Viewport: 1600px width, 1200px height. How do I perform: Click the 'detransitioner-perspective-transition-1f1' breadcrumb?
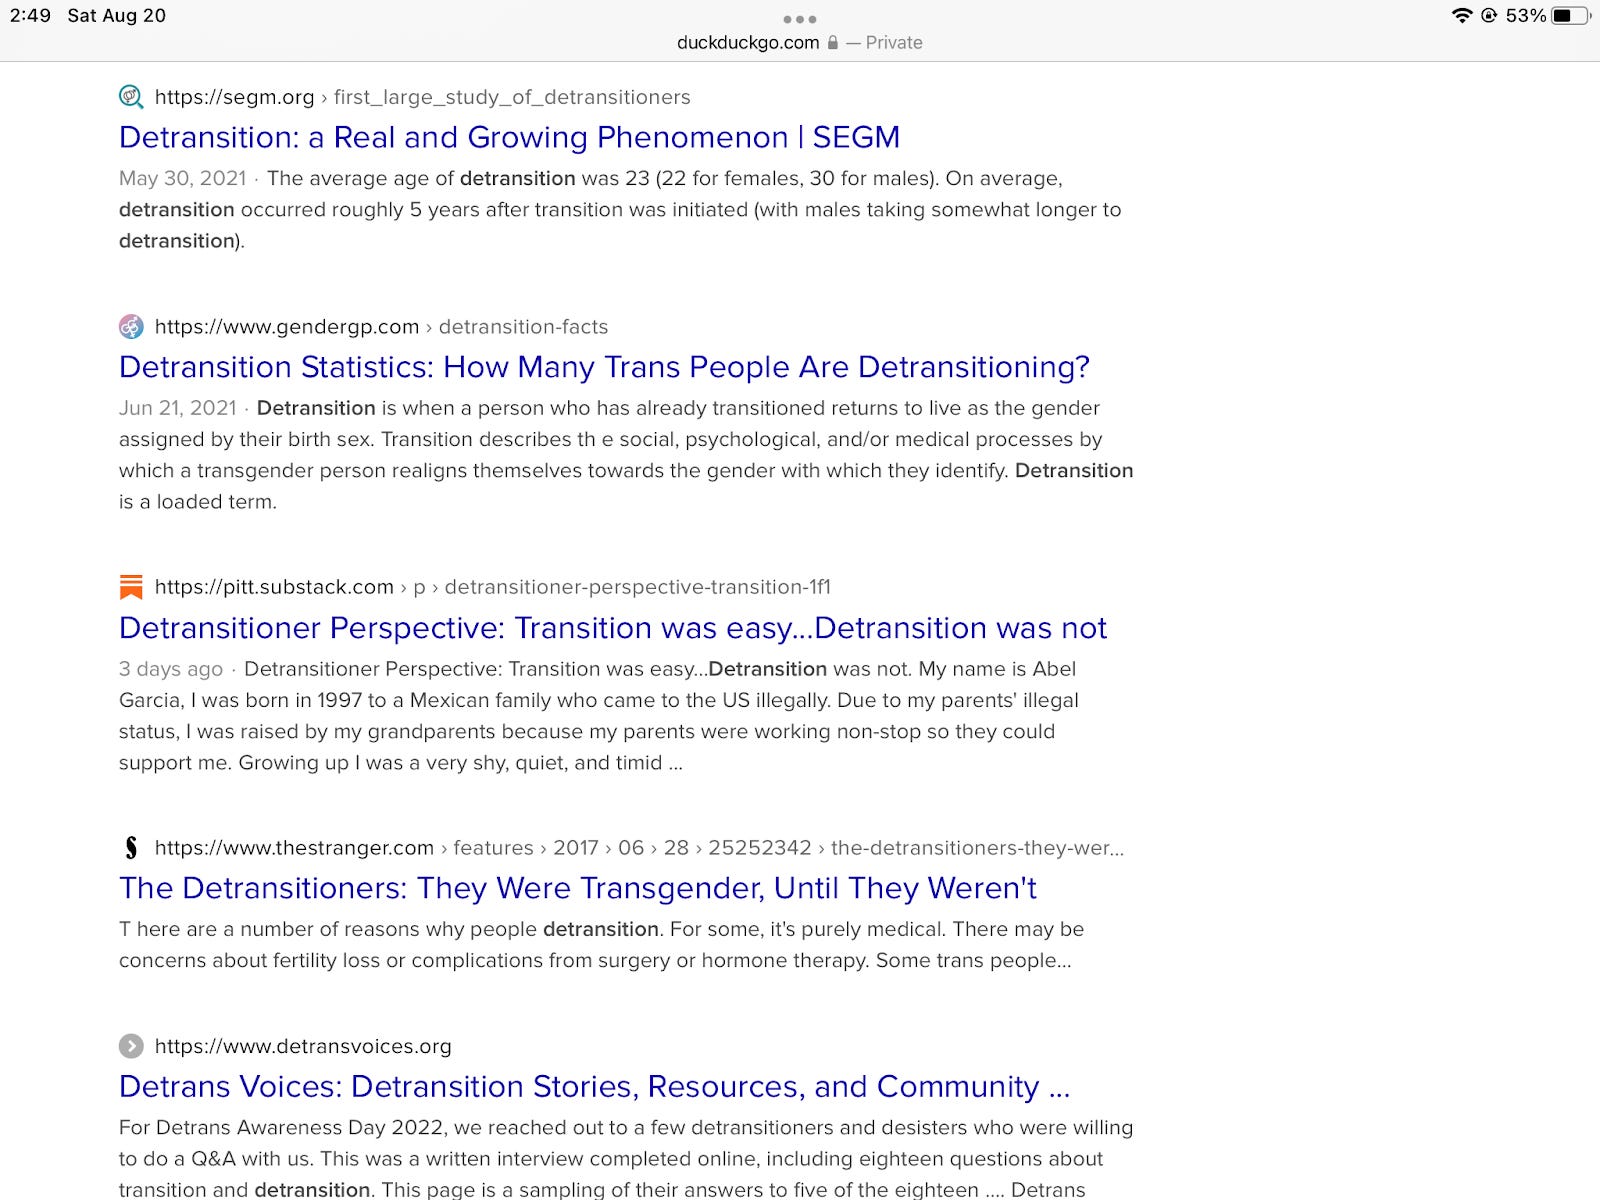click(638, 587)
